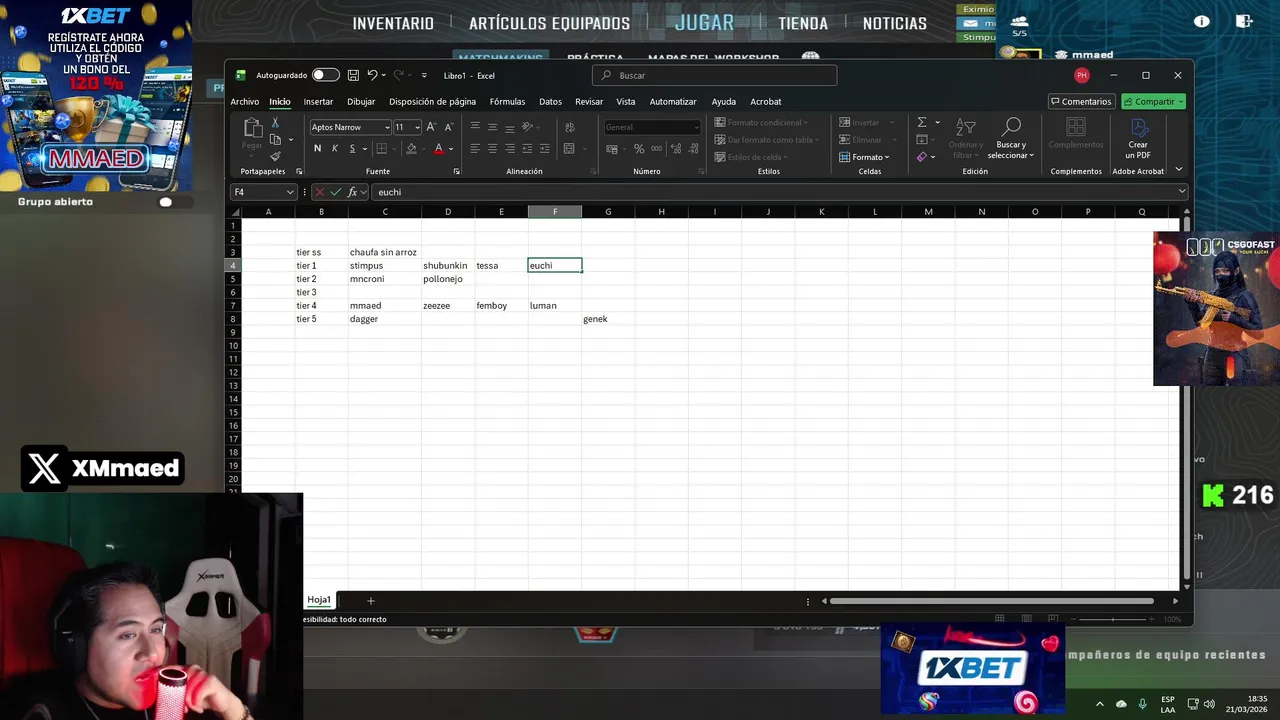Align cell text to middle vertically
The image size is (1280, 720).
tap(492, 127)
